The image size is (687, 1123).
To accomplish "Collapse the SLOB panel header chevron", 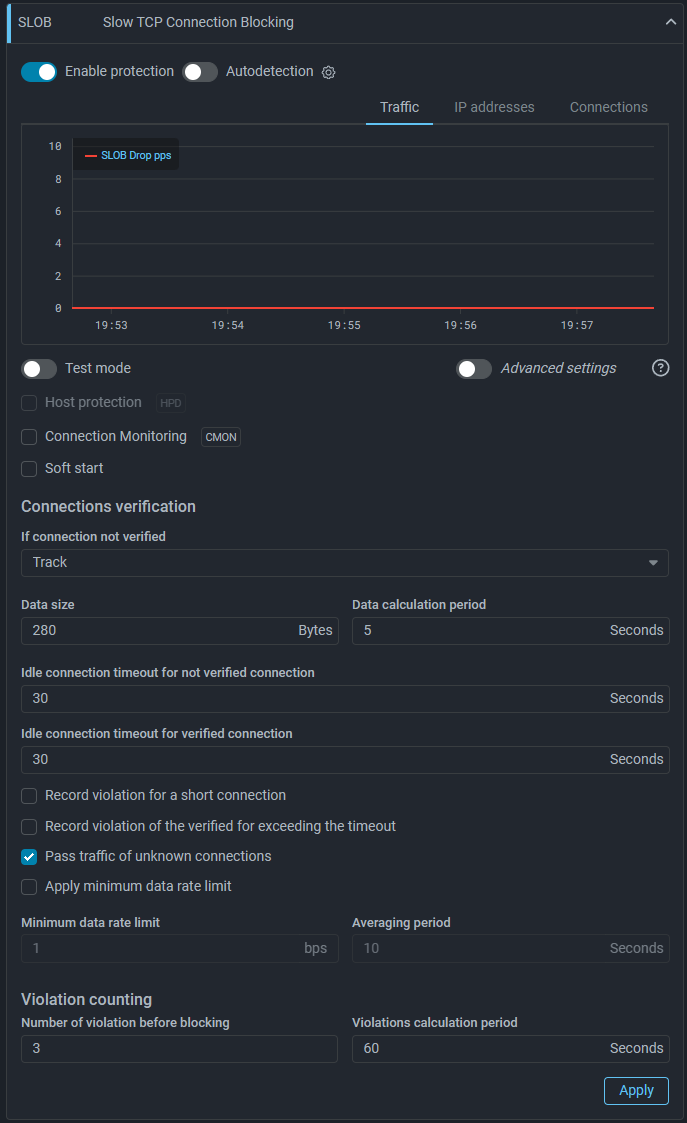I will pyautogui.click(x=671, y=22).
